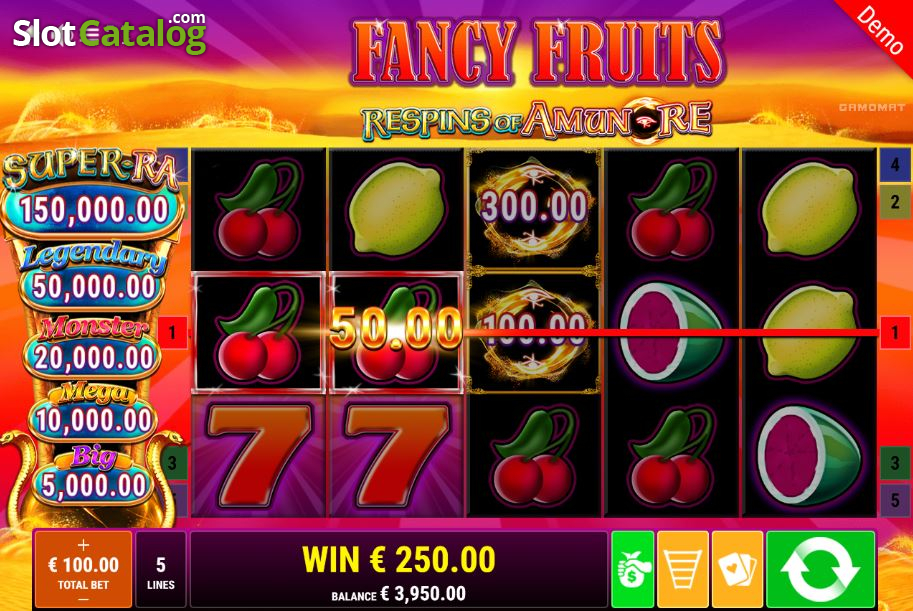The height and width of the screenshot is (611, 913).
Task: Click the 5 Lines selector
Action: click(161, 569)
